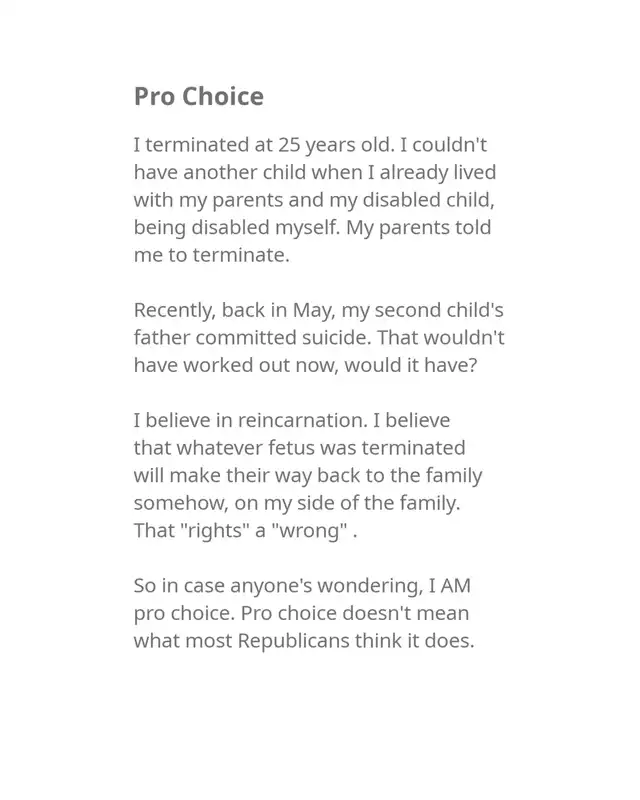This screenshot has height=800, width=640.
Task: Click the line "pro choice. Pro choice doesn't mean"
Action: [301, 613]
